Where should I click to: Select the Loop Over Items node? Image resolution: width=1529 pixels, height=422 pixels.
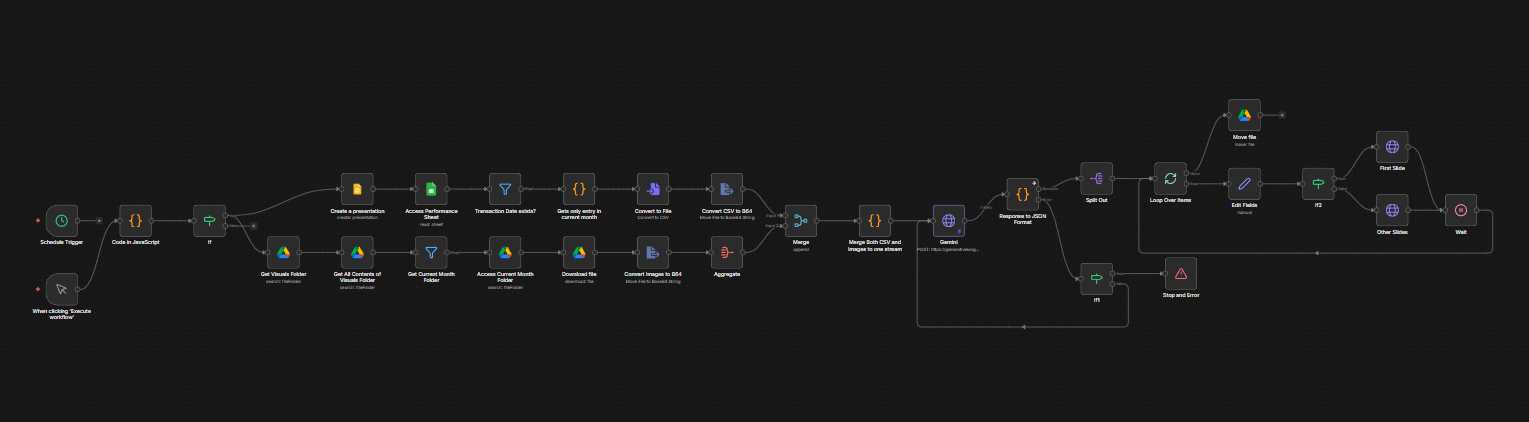(x=1170, y=179)
